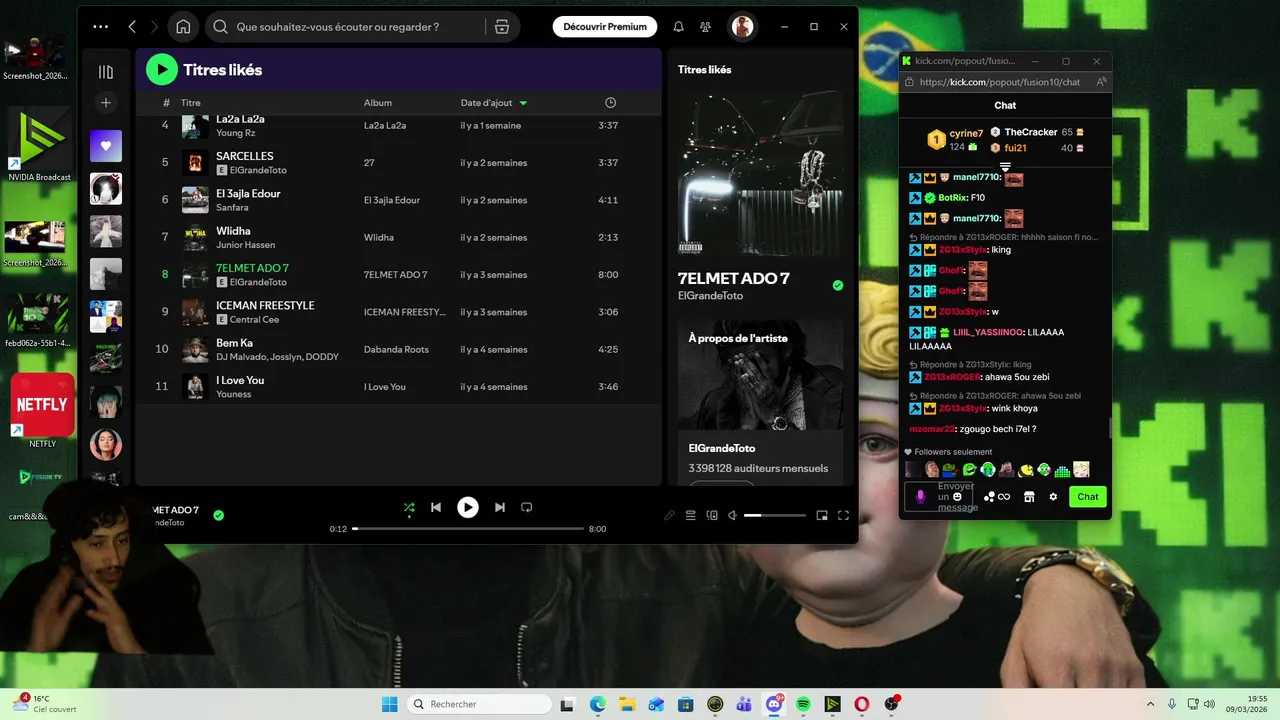Sort by Album column header
The image size is (1280, 720).
click(378, 103)
